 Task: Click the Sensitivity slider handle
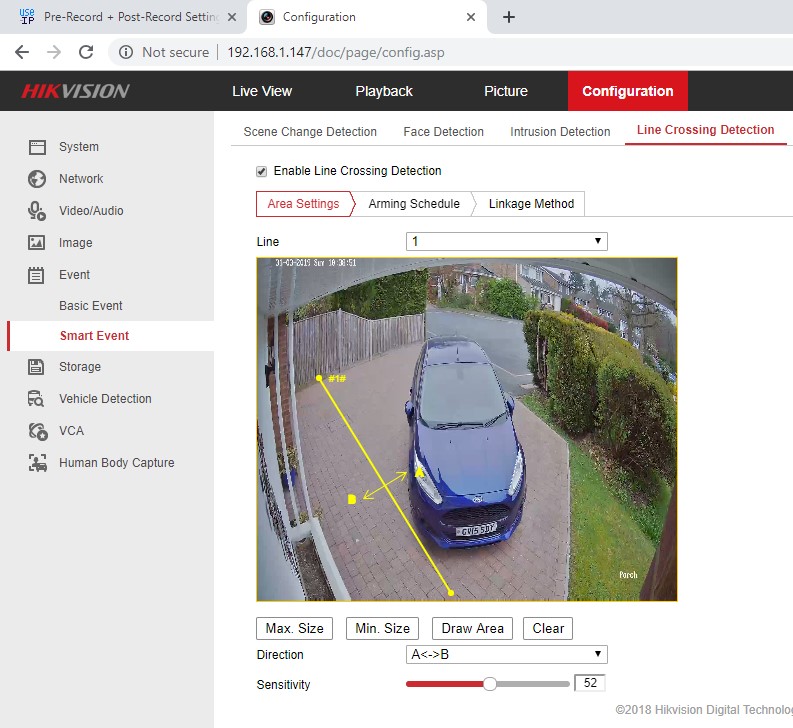coord(490,684)
